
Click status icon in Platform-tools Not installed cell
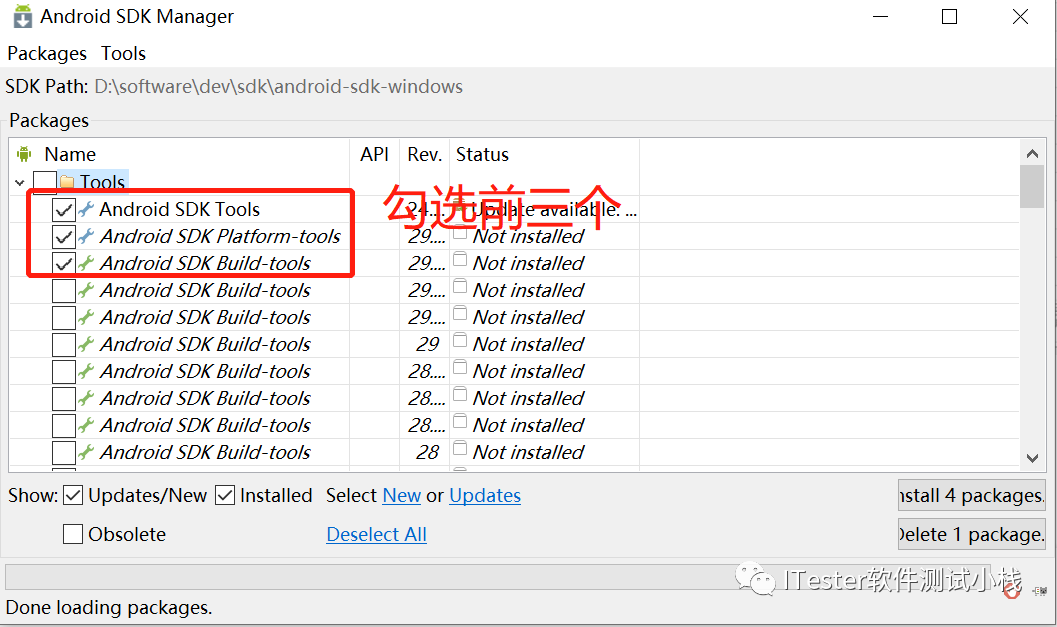[x=460, y=233]
